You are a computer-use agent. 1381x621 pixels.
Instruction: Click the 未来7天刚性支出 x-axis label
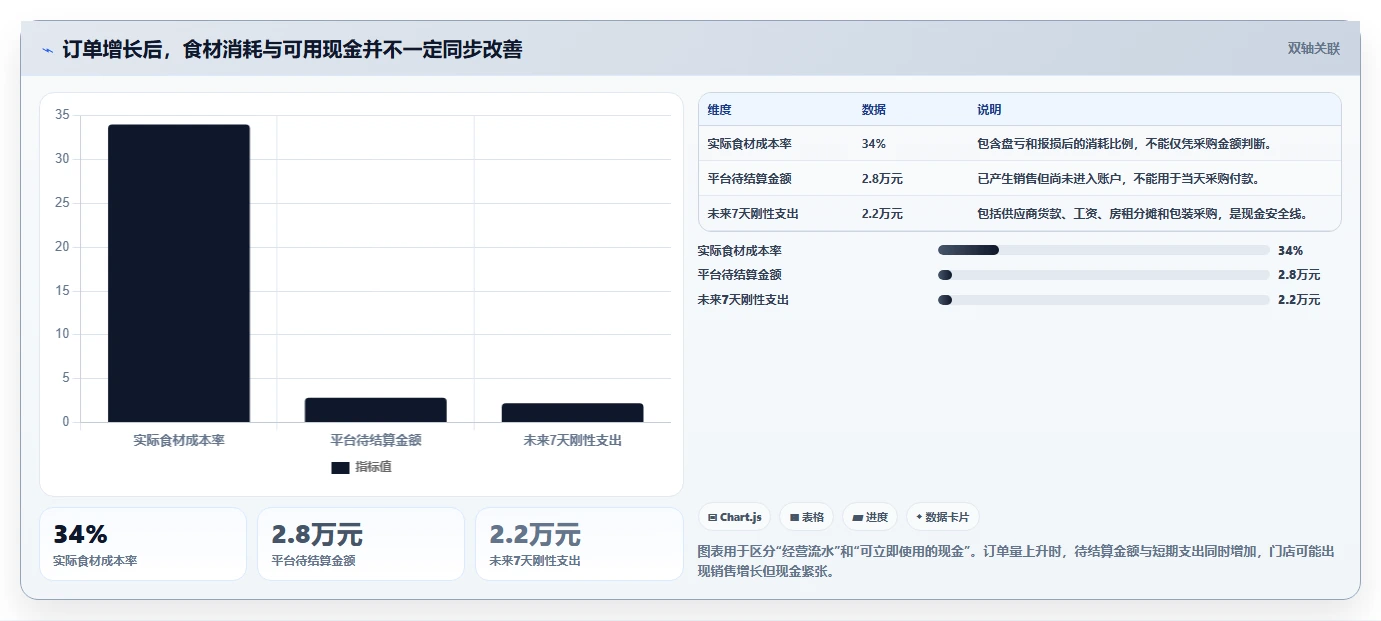pyautogui.click(x=572, y=440)
